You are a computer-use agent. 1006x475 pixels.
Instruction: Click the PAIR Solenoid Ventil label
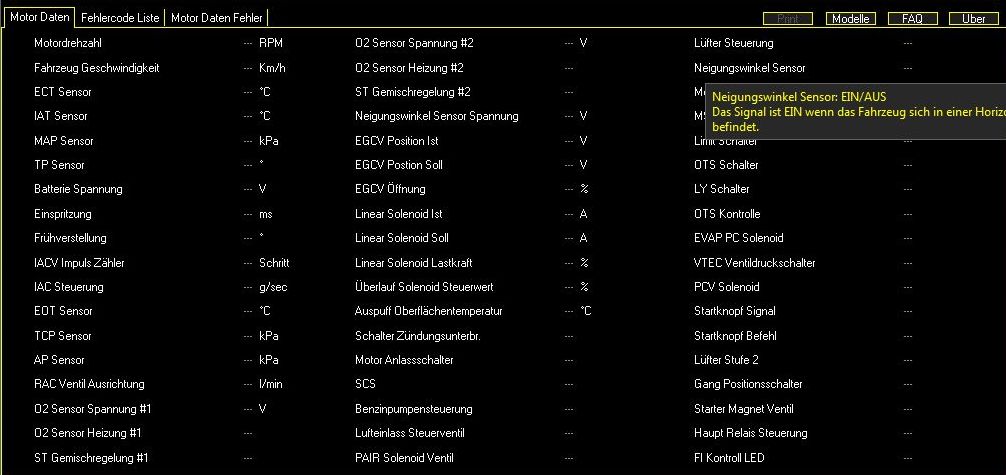coord(404,458)
